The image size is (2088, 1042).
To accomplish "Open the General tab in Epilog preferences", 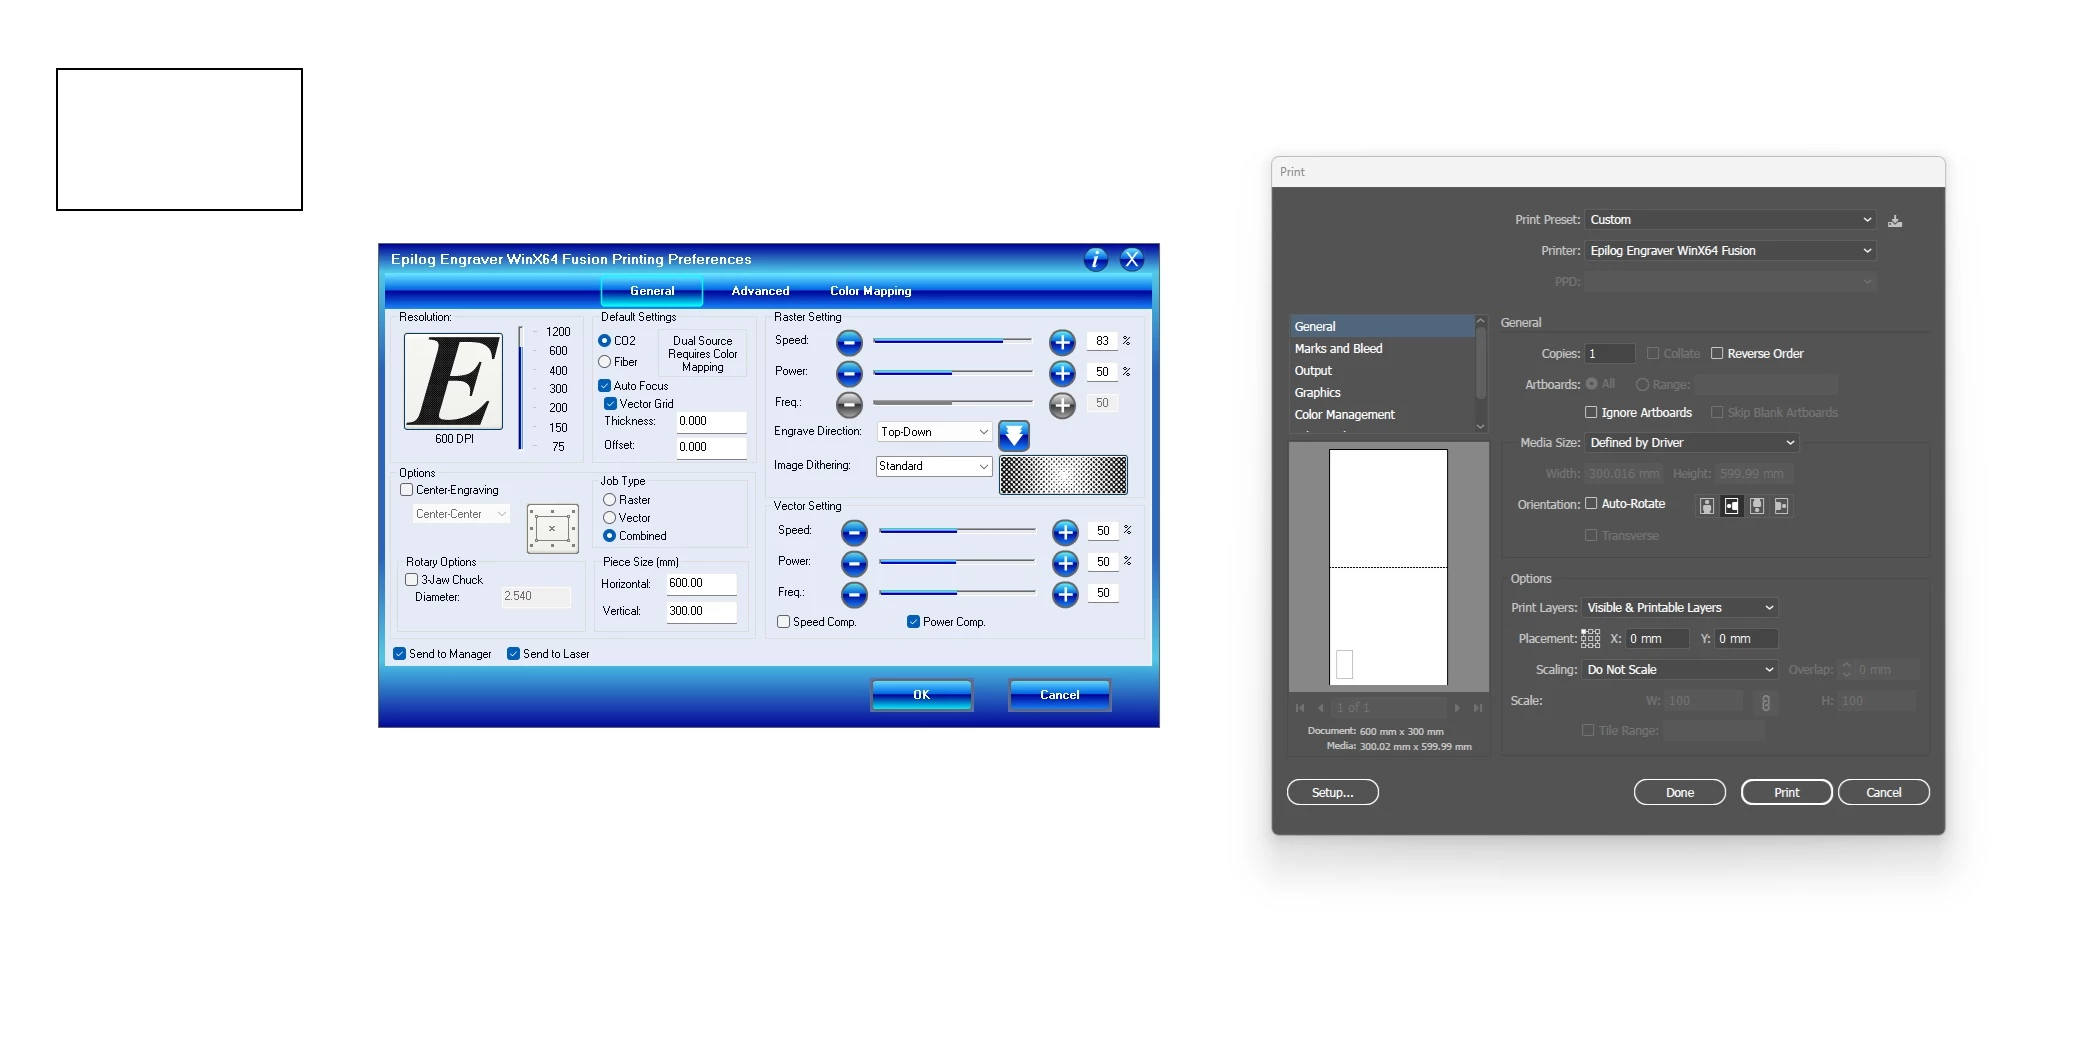I will (652, 291).
